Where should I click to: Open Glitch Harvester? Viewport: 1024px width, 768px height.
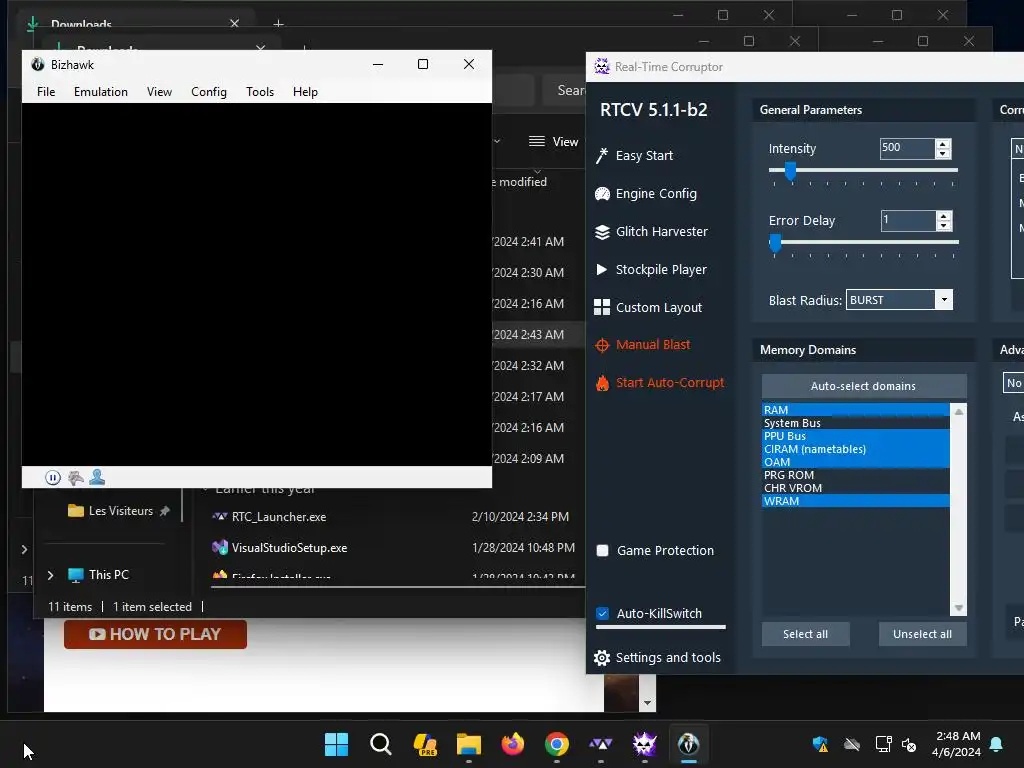[651, 231]
